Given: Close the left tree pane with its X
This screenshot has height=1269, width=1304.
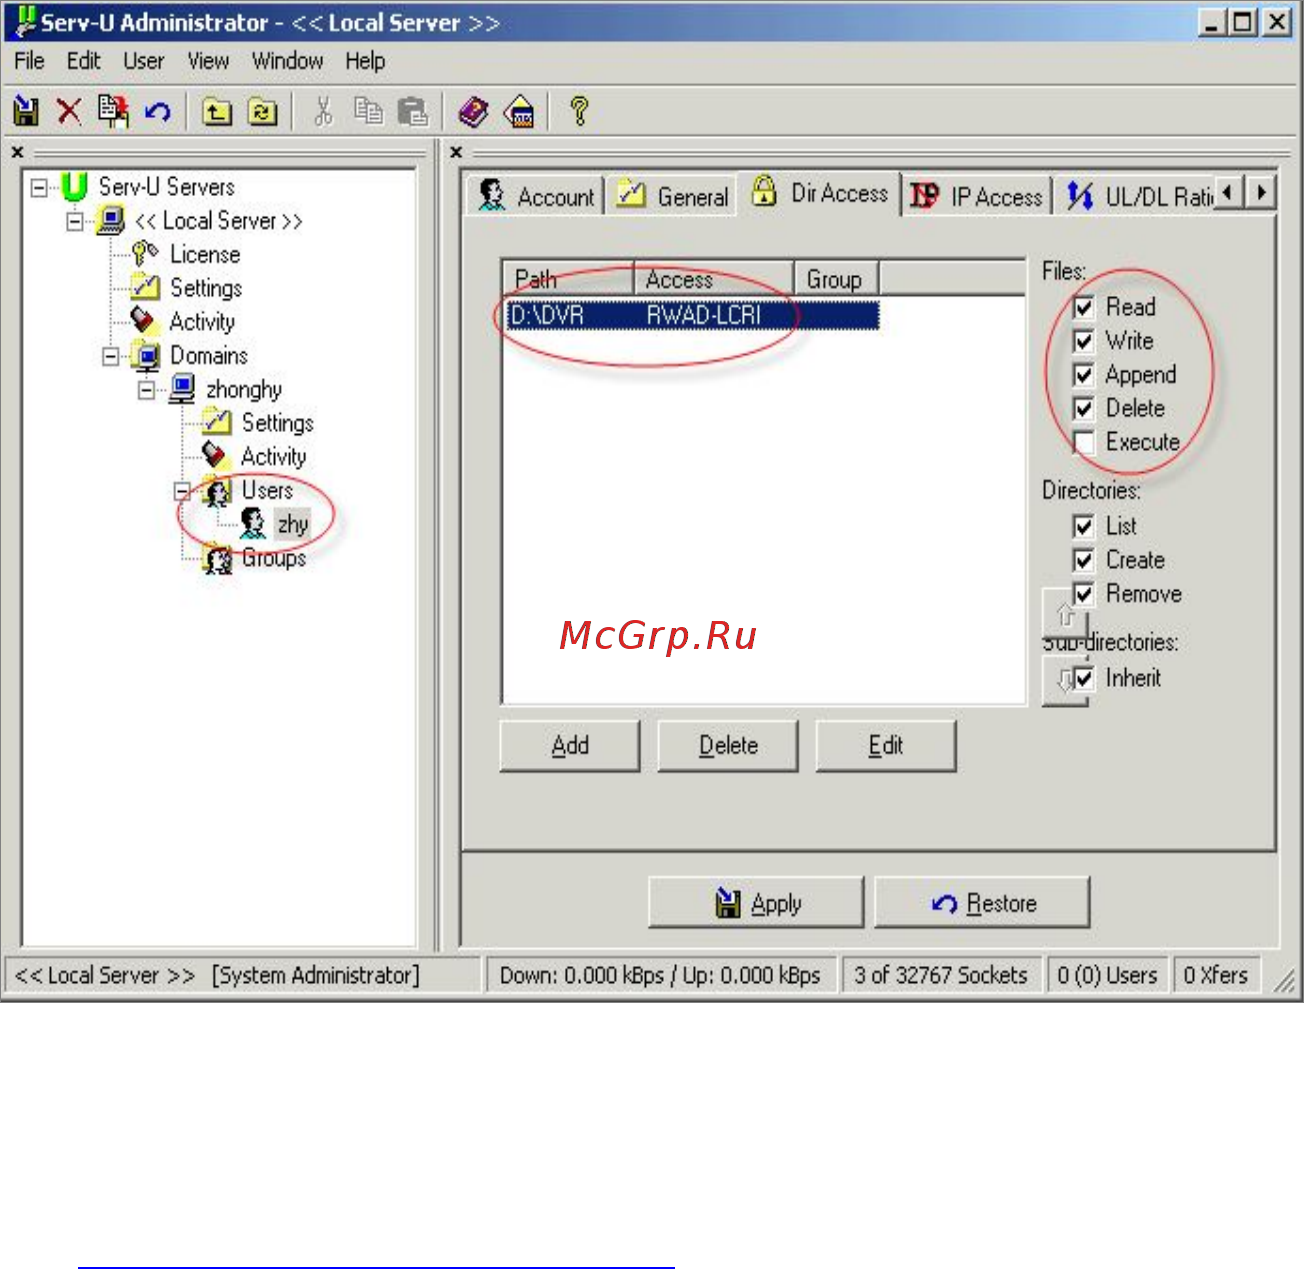Looking at the screenshot, I should 18,152.
